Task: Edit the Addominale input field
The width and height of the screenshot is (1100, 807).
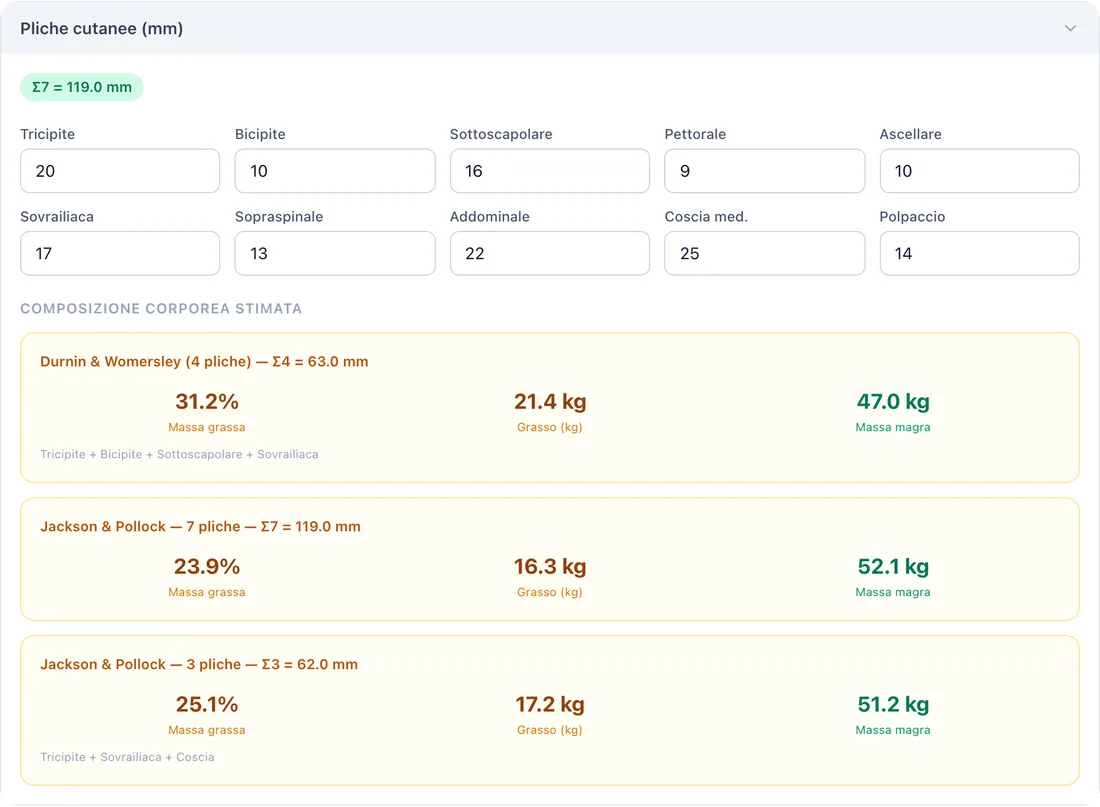Action: coord(549,253)
